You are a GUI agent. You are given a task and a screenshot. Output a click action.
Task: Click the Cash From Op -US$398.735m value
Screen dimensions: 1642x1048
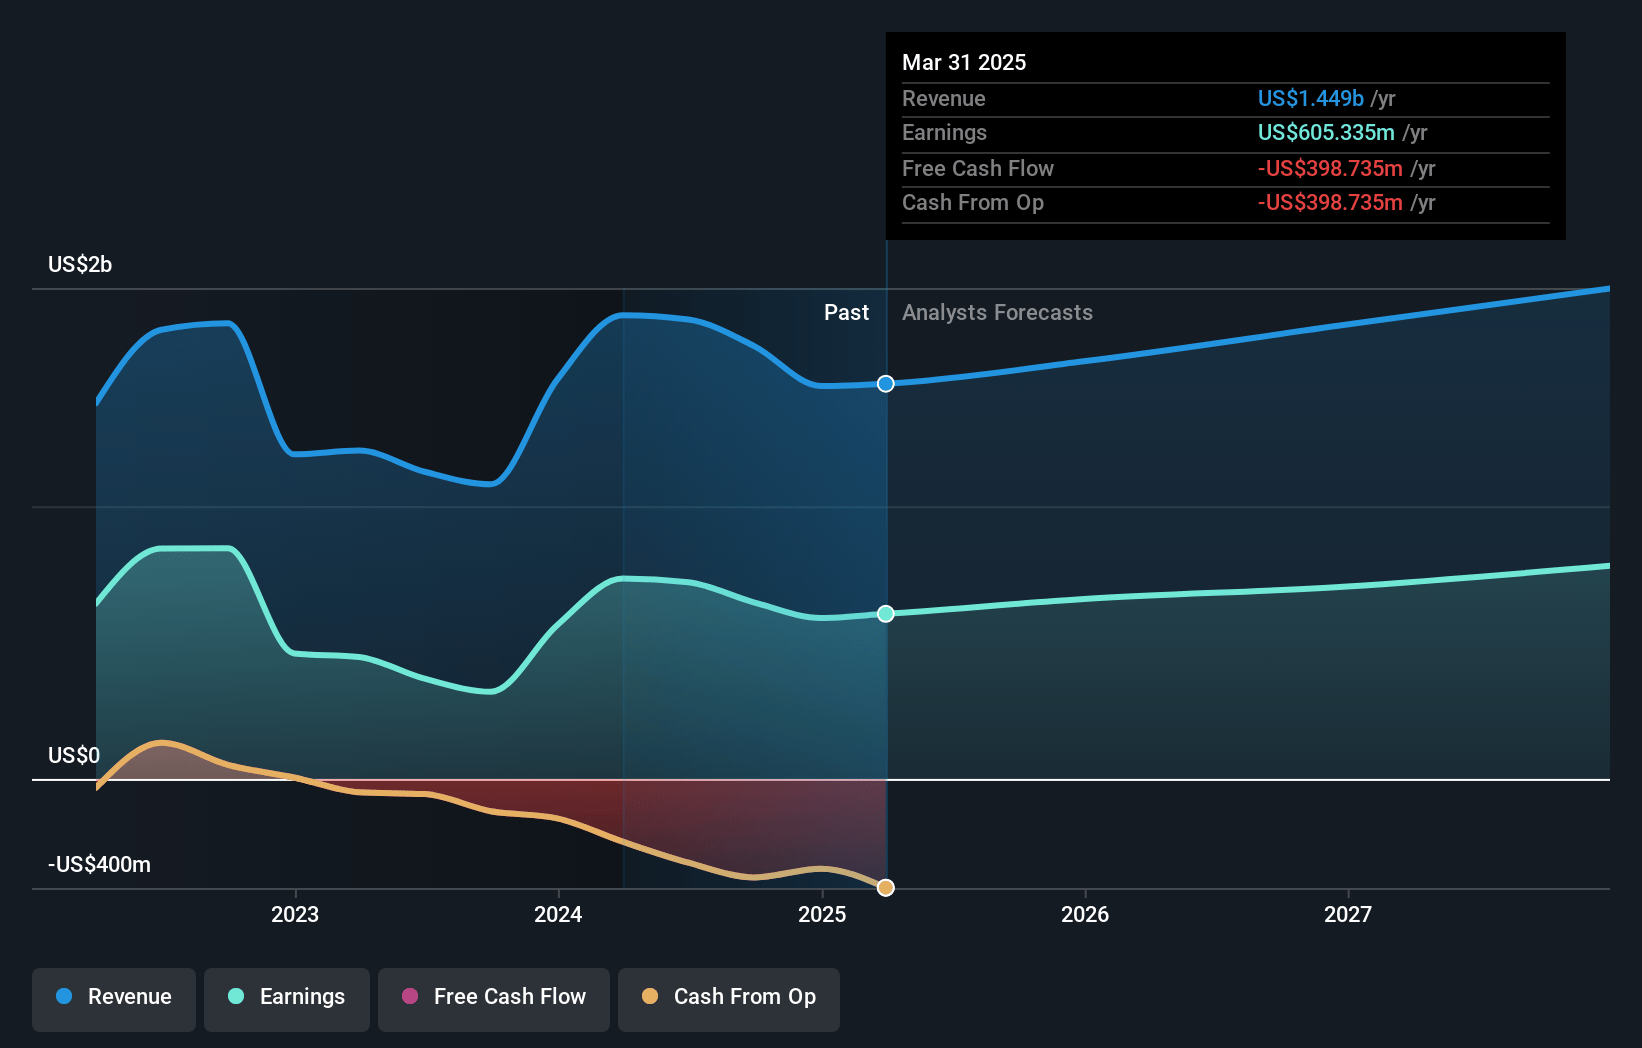[1330, 203]
